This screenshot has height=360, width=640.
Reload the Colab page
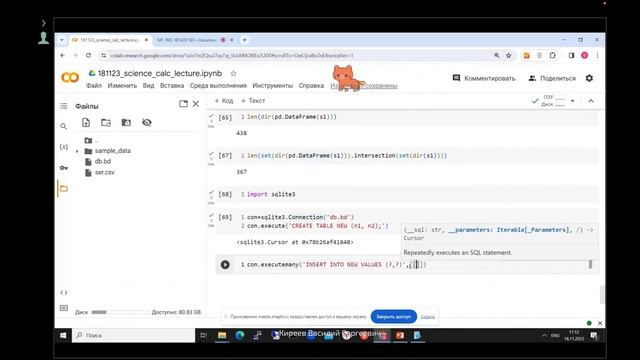(x=88, y=56)
